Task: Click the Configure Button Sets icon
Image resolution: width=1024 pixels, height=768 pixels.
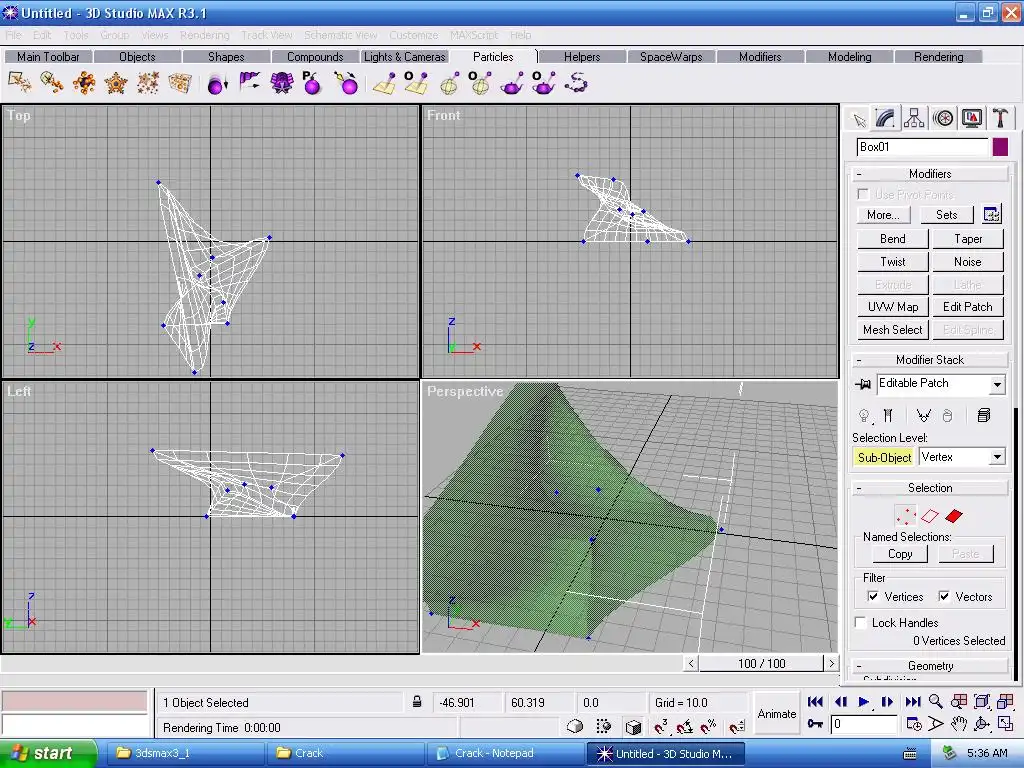Action: click(991, 214)
